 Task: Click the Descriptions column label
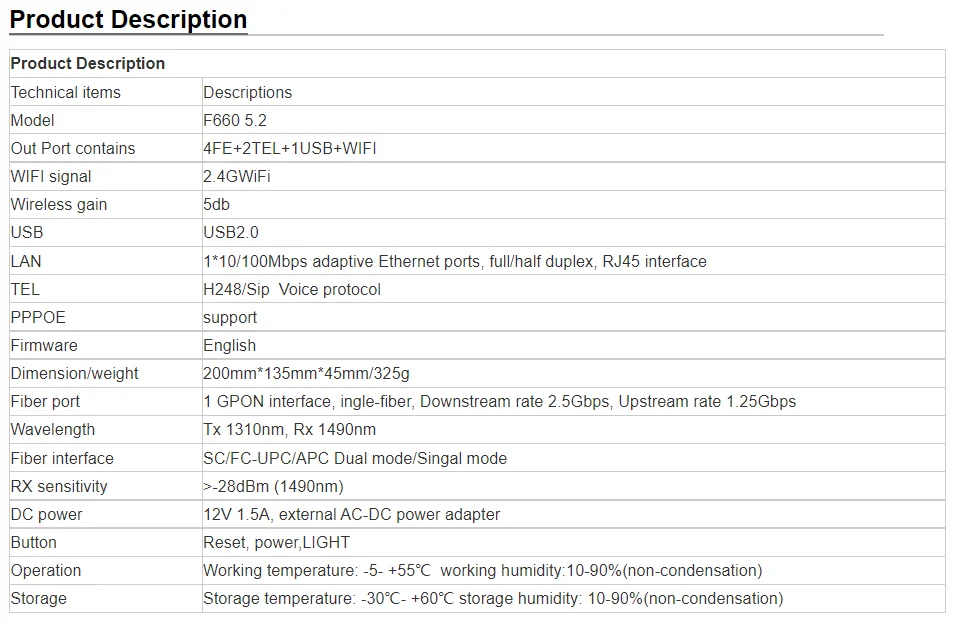pos(248,92)
